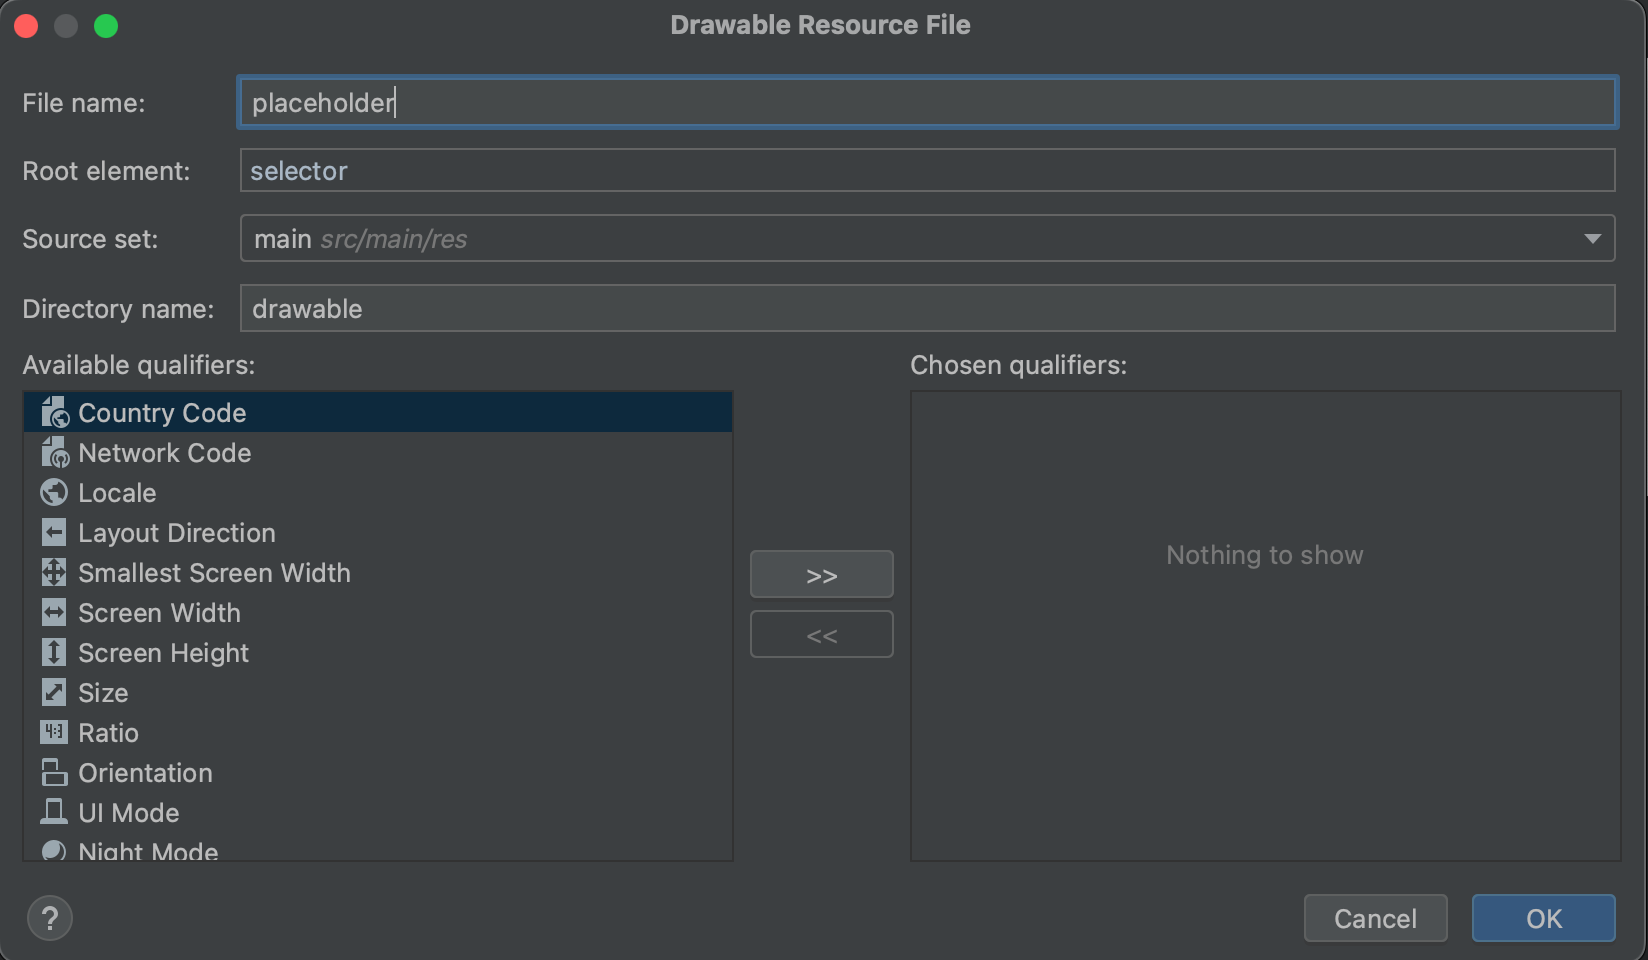Select the UI Mode label
The height and width of the screenshot is (960, 1648).
(x=129, y=813)
